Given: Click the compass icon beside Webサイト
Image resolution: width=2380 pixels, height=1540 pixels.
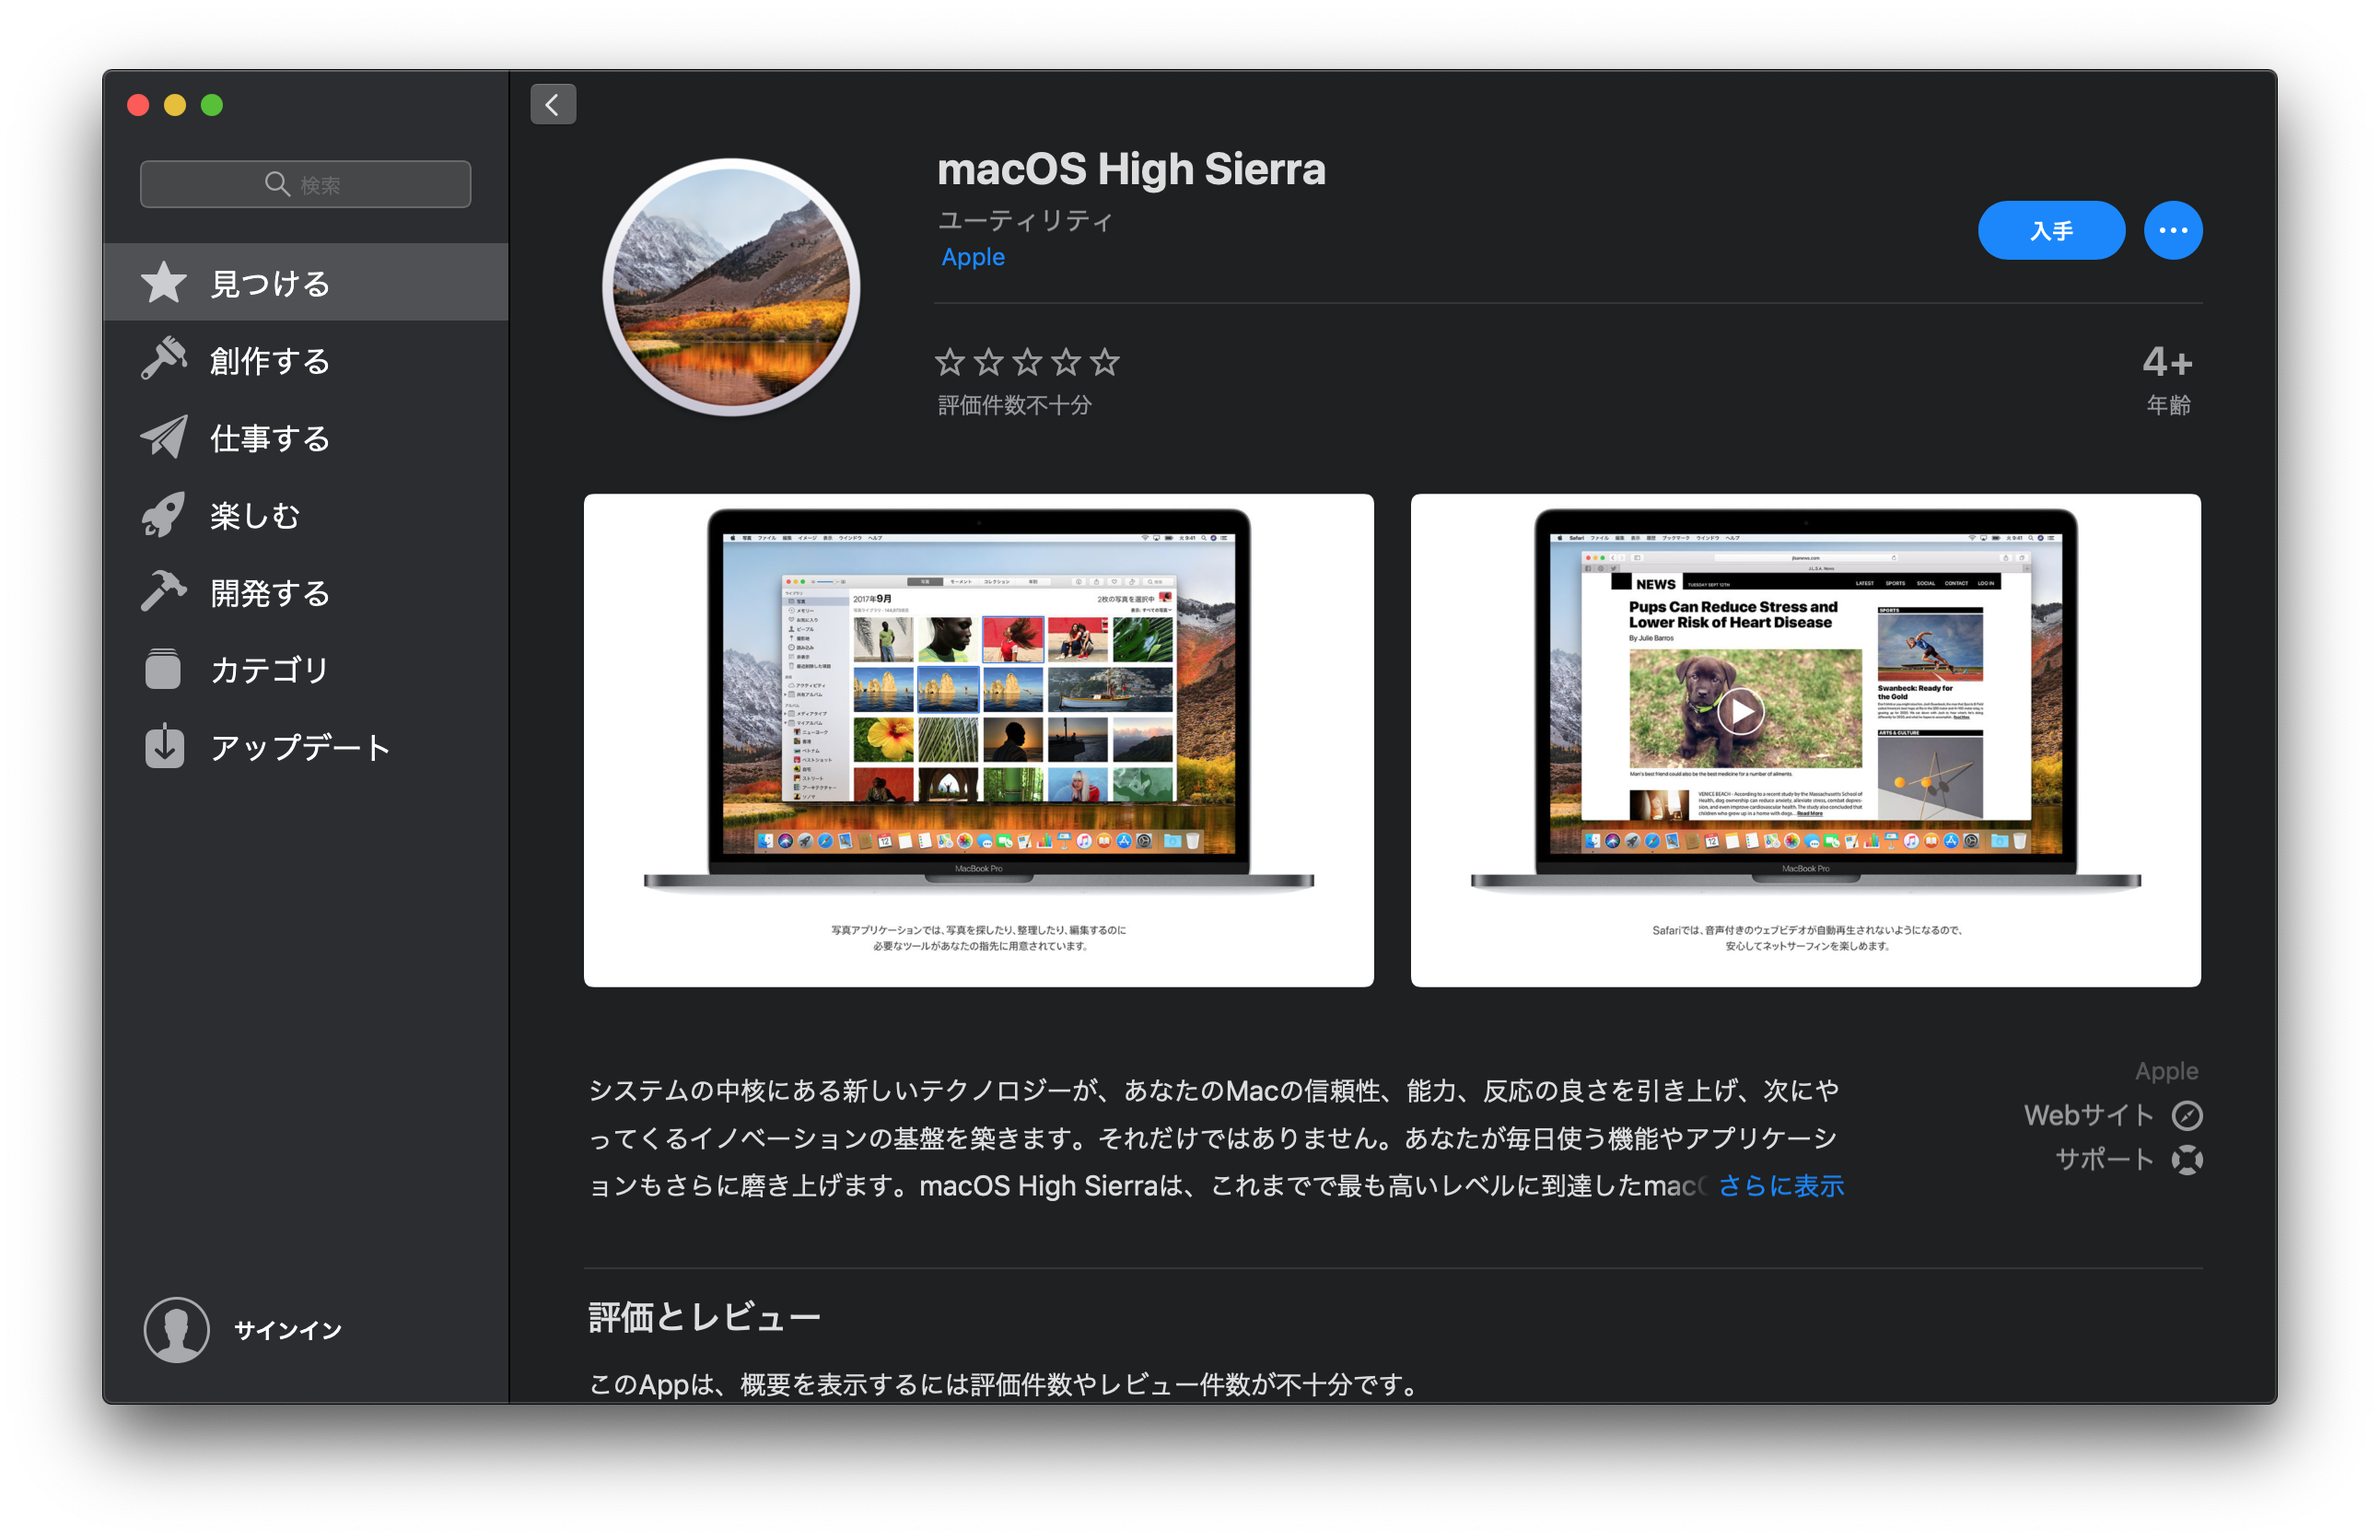Looking at the screenshot, I should tap(2187, 1115).
